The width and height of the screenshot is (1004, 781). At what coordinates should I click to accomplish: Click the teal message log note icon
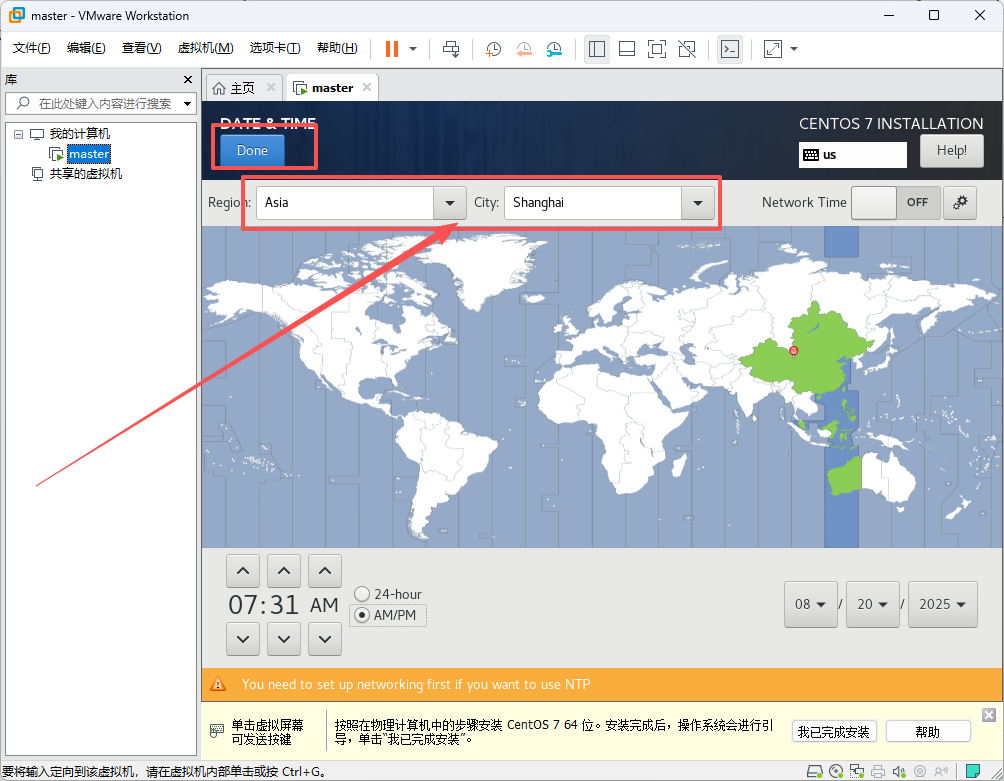tap(973, 771)
